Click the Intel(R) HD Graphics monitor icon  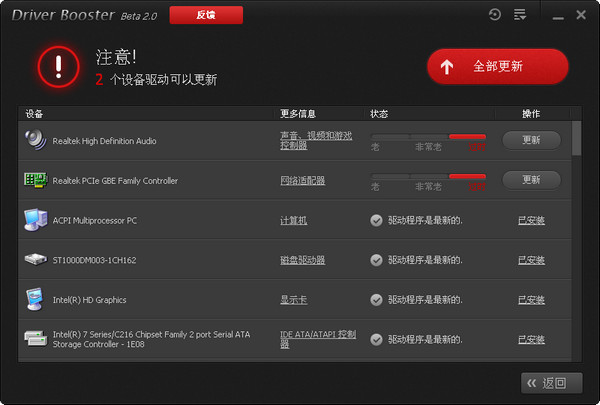click(x=34, y=299)
